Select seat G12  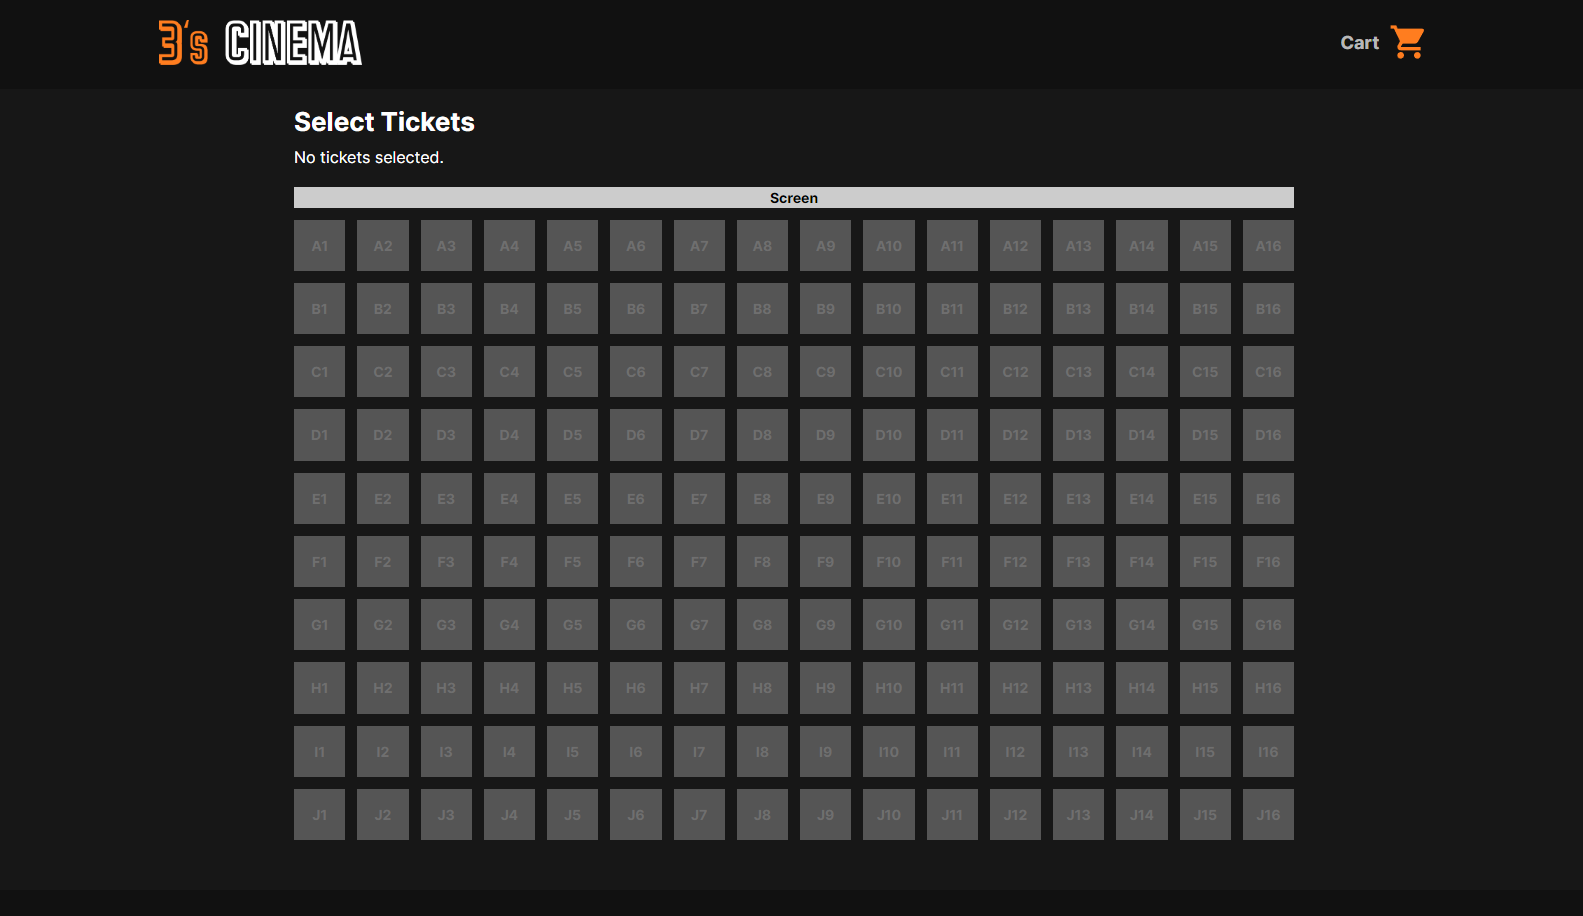click(x=1015, y=625)
